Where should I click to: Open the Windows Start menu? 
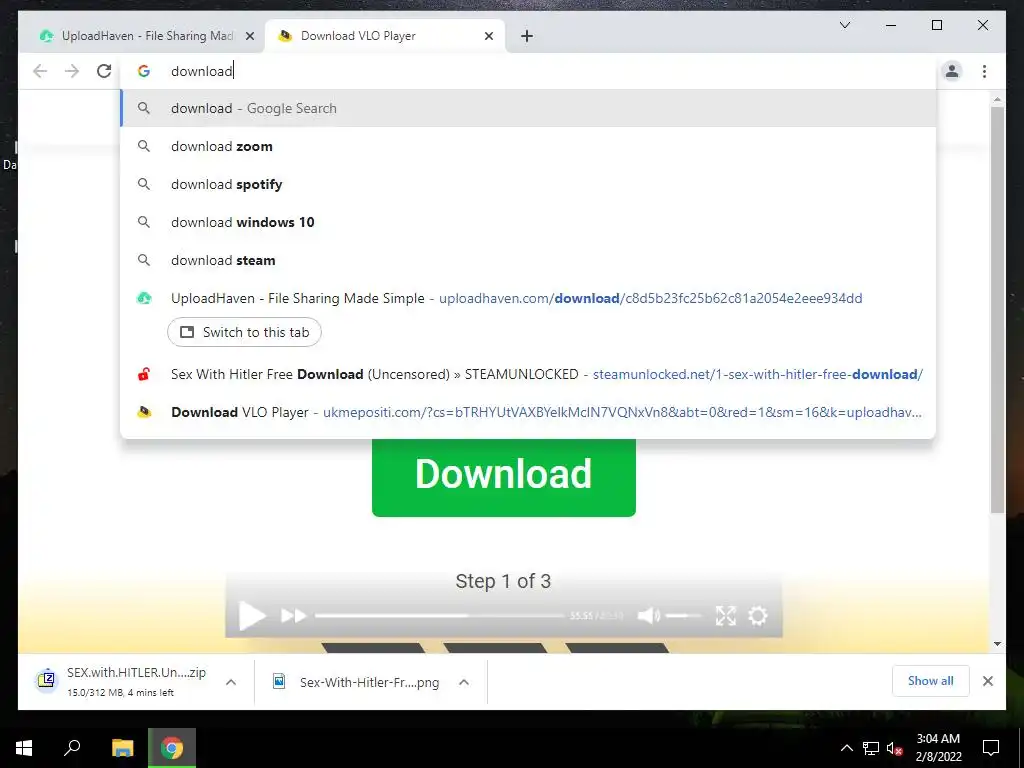click(x=24, y=748)
